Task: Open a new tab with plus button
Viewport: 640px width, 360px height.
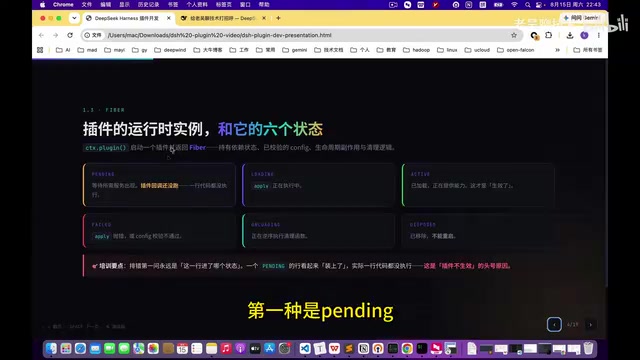Action: [278, 18]
